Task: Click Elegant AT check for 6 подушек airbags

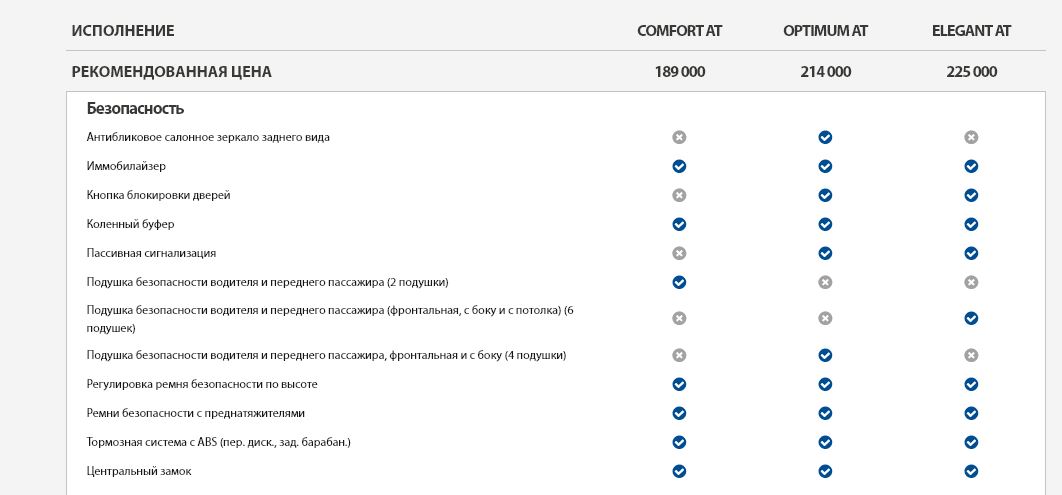Action: point(971,318)
